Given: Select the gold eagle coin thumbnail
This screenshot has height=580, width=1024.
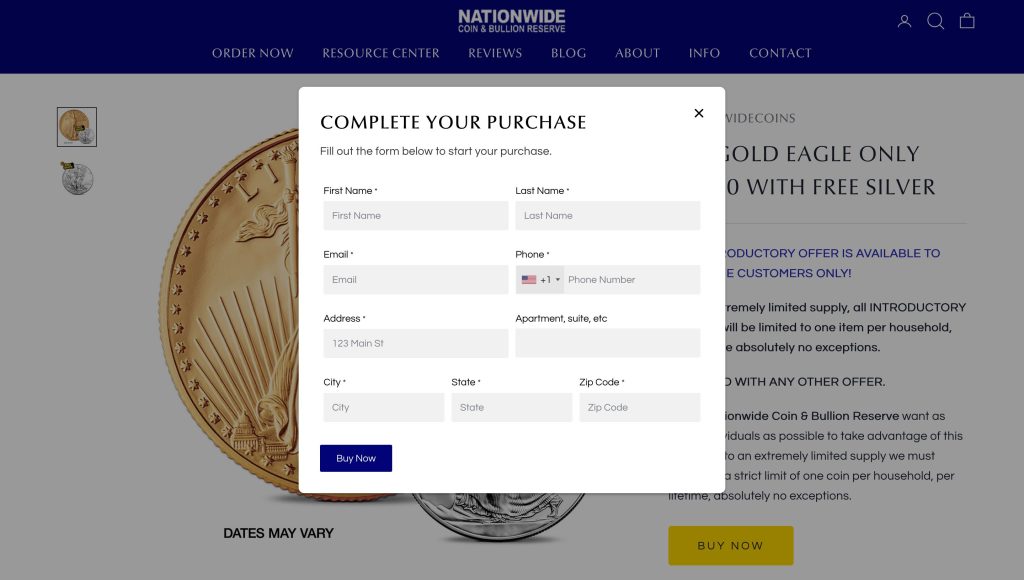Looking at the screenshot, I should [77, 127].
